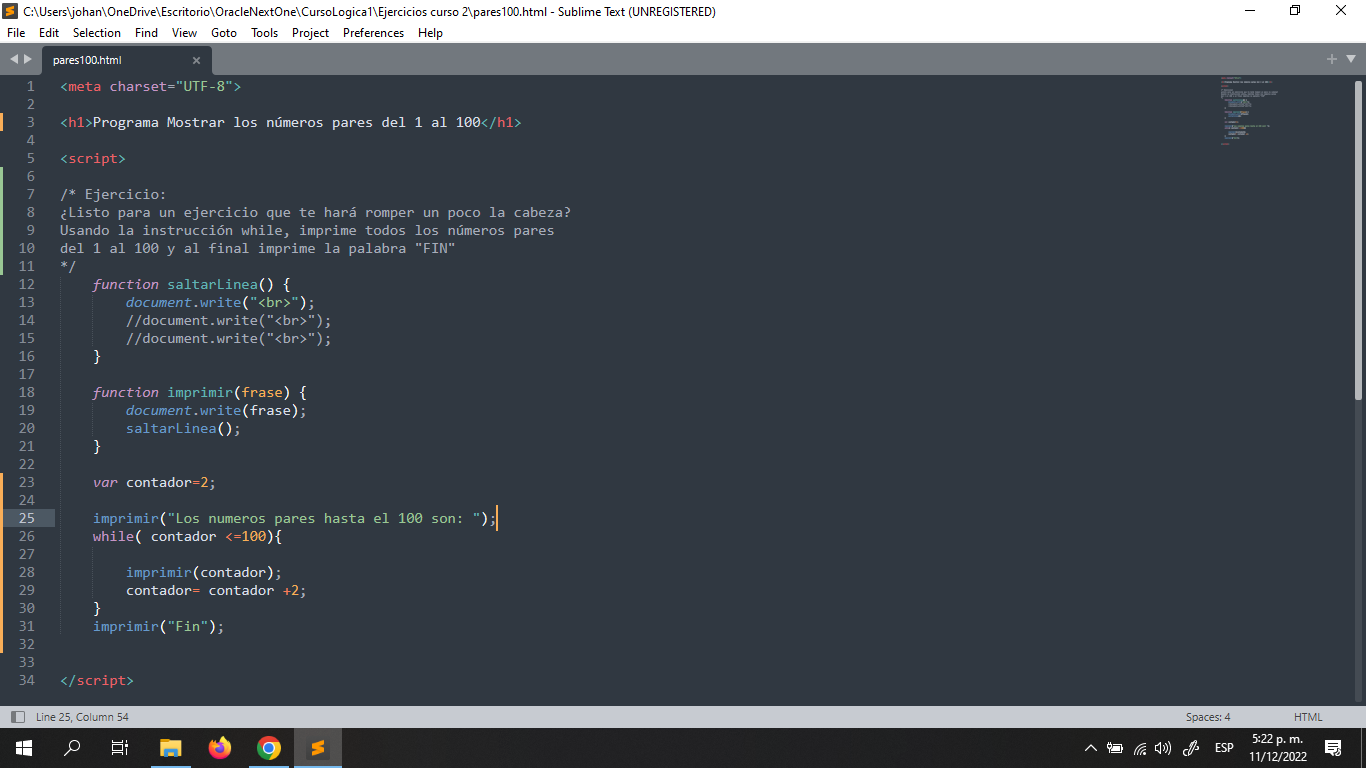Screen dimensions: 1366x768
Task: Change indentation via Spaces: 4
Action: coord(1208,717)
